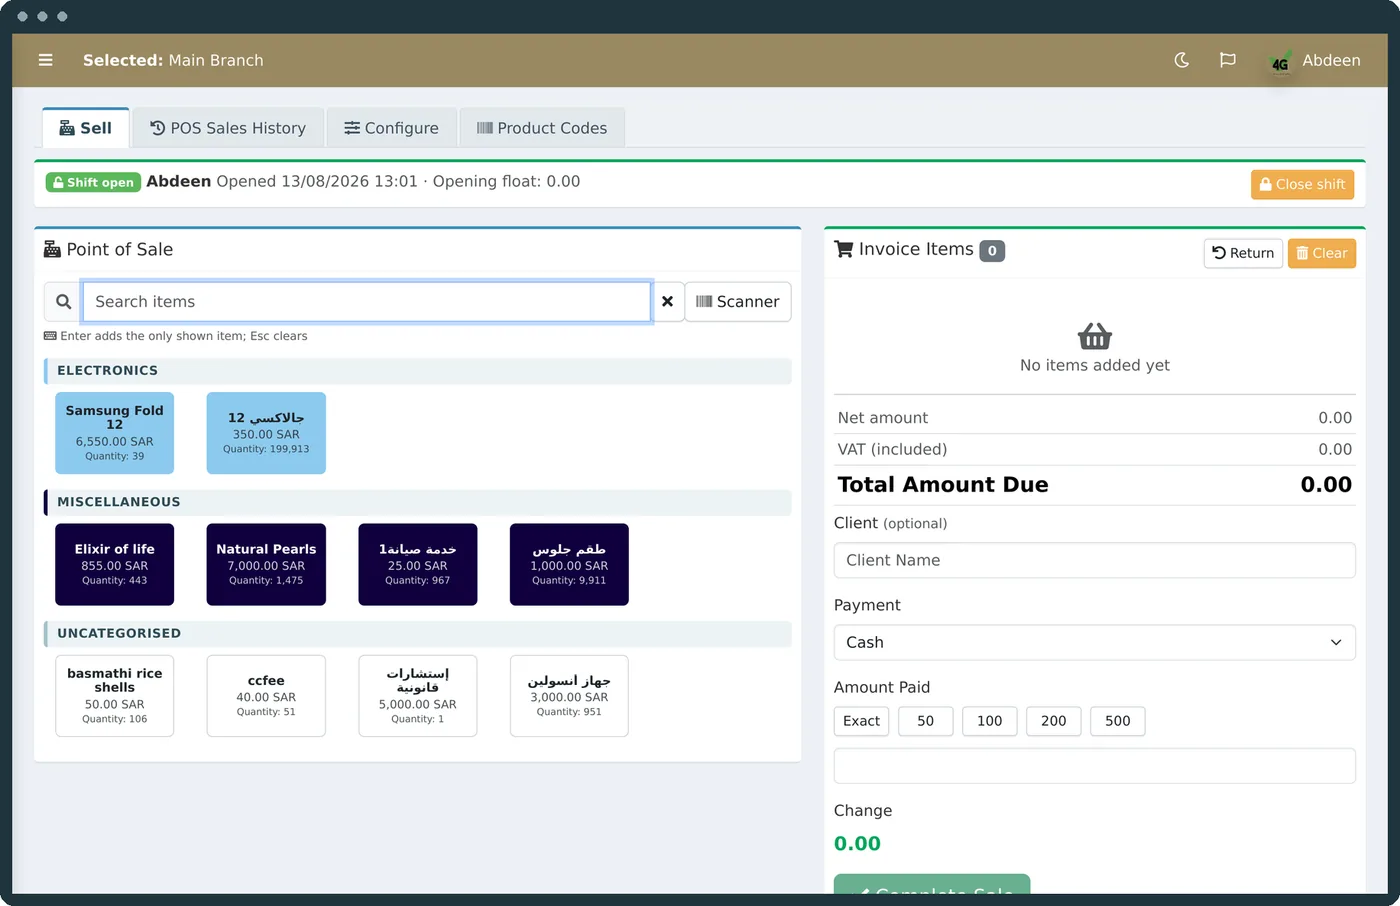The width and height of the screenshot is (1400, 906).
Task: Click the search magnifier icon
Action: point(63,302)
